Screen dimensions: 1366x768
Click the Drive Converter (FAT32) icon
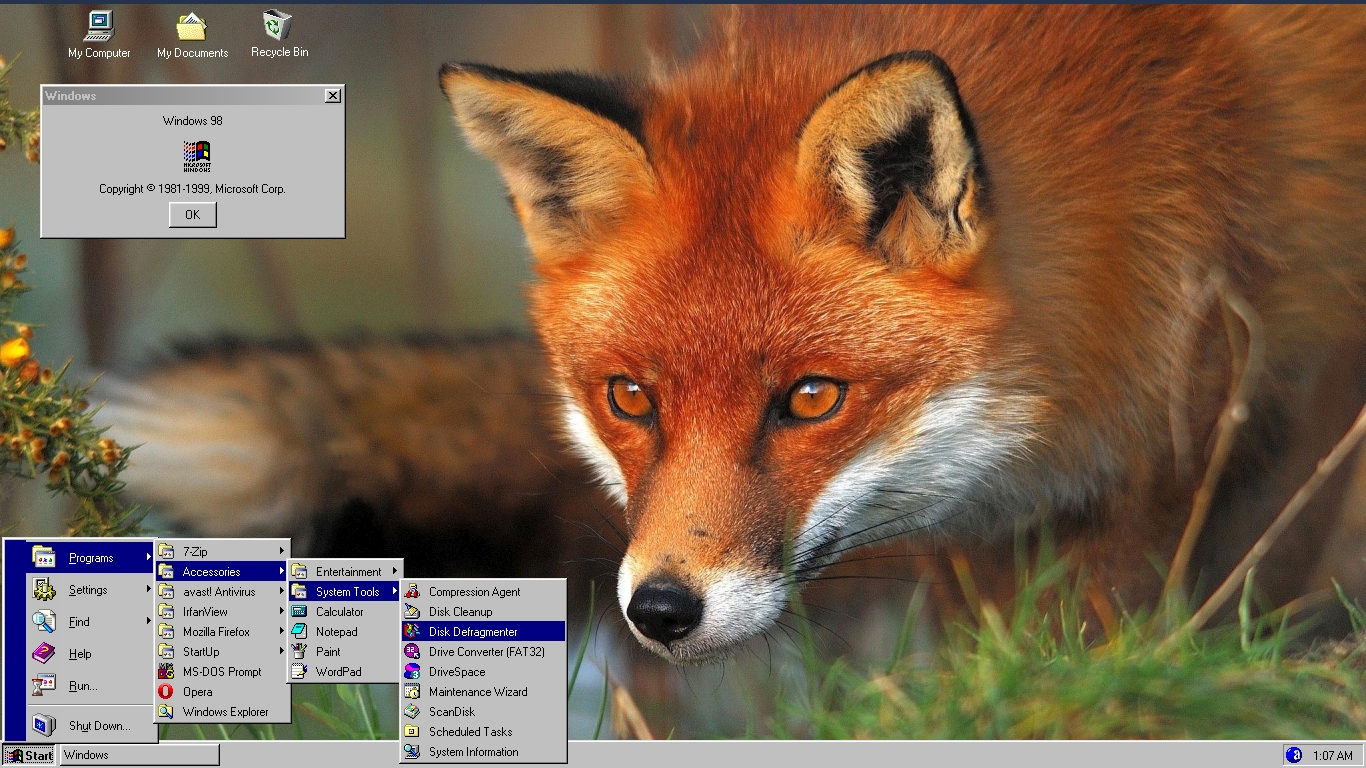(412, 652)
